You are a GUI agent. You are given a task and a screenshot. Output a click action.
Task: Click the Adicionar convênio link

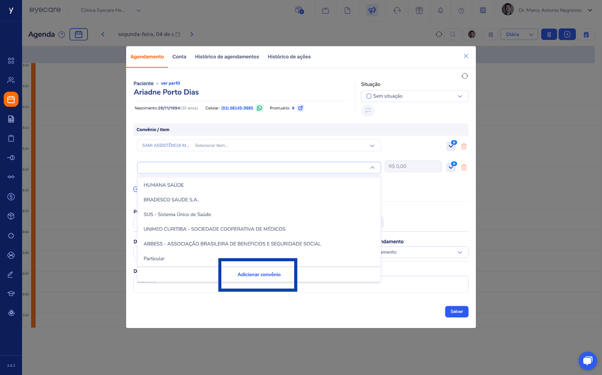coord(259,274)
